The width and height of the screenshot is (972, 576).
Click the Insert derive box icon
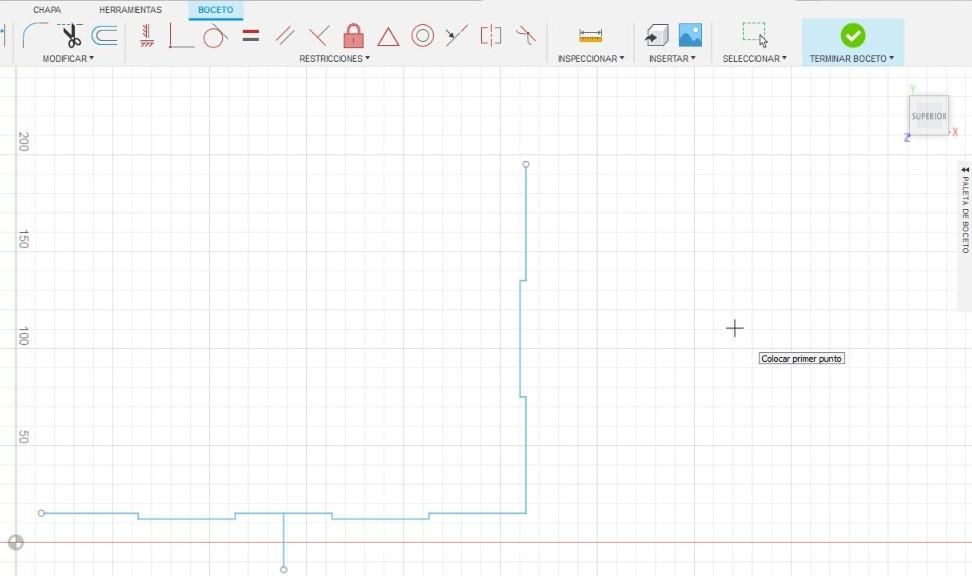656,35
